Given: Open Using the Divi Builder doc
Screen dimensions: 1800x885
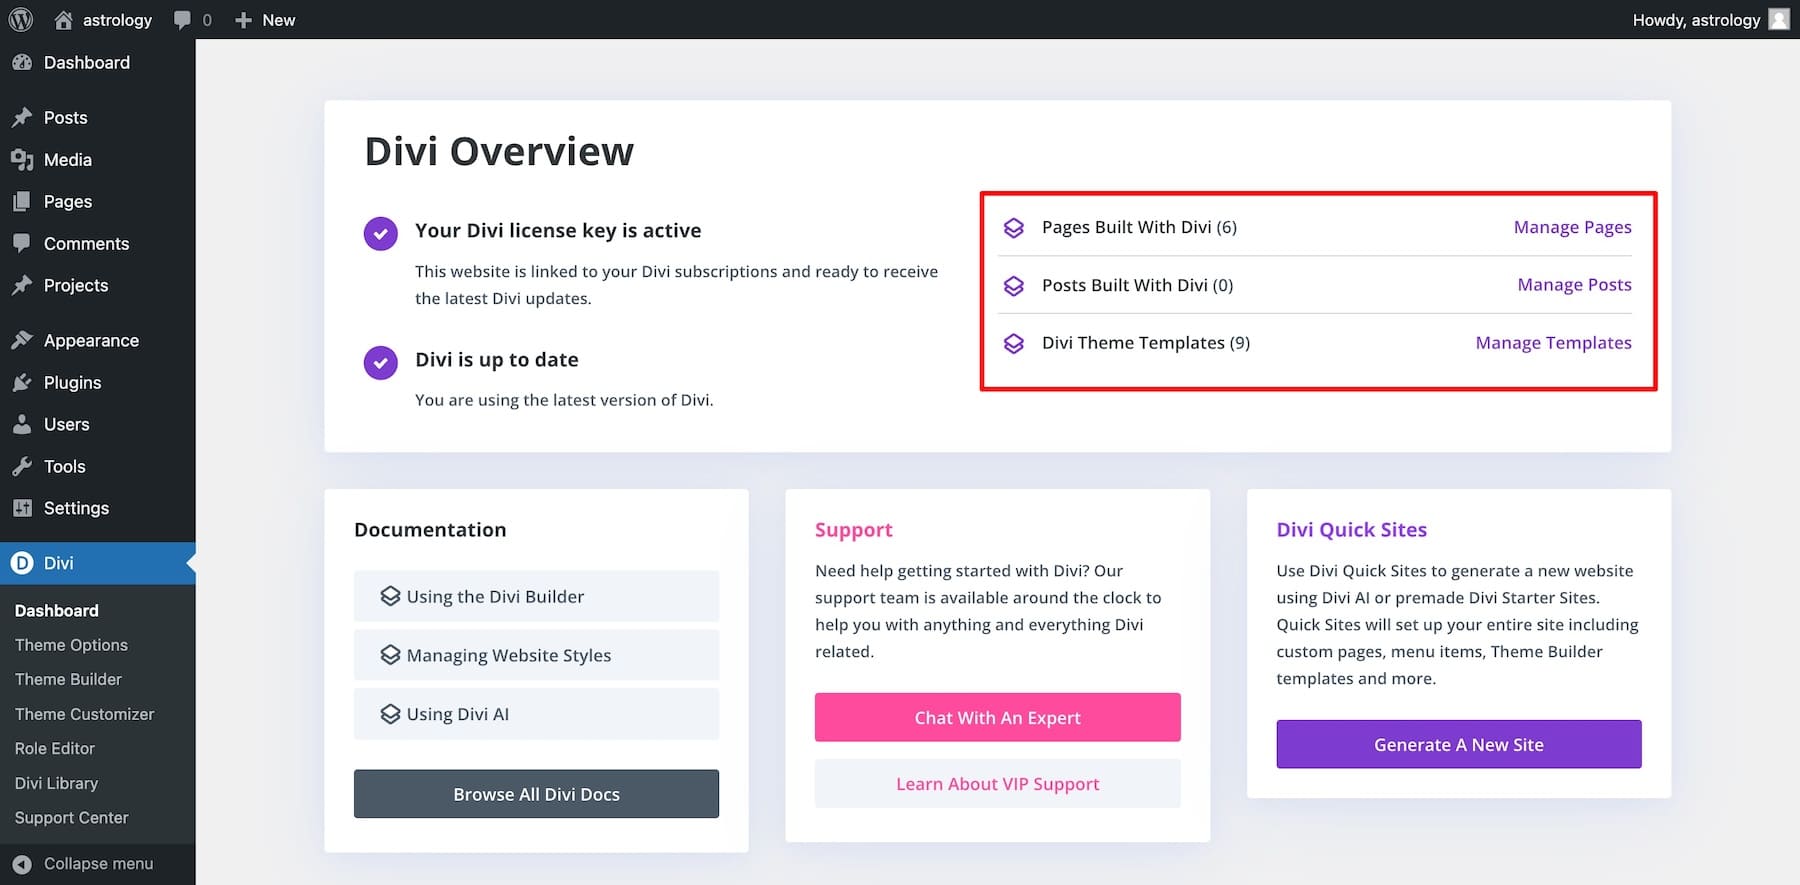Looking at the screenshot, I should pos(536,596).
